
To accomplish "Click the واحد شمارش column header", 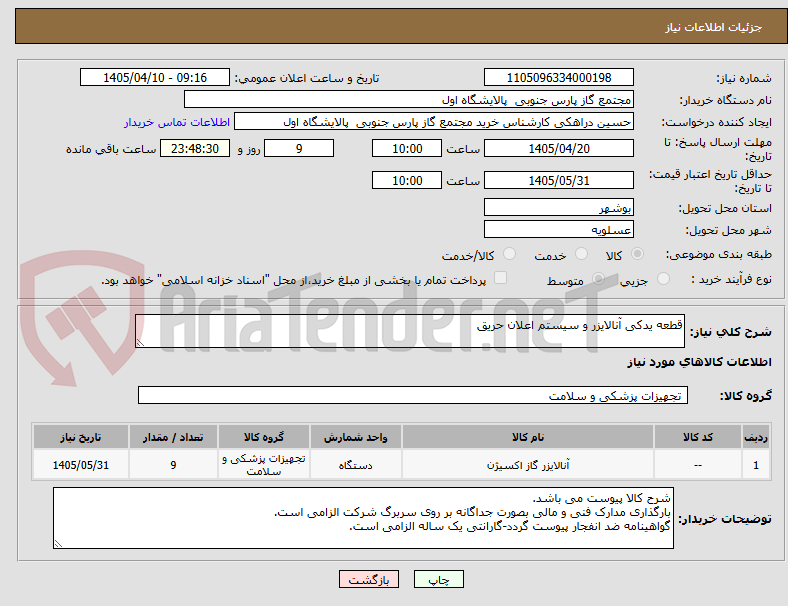I will [x=356, y=437].
